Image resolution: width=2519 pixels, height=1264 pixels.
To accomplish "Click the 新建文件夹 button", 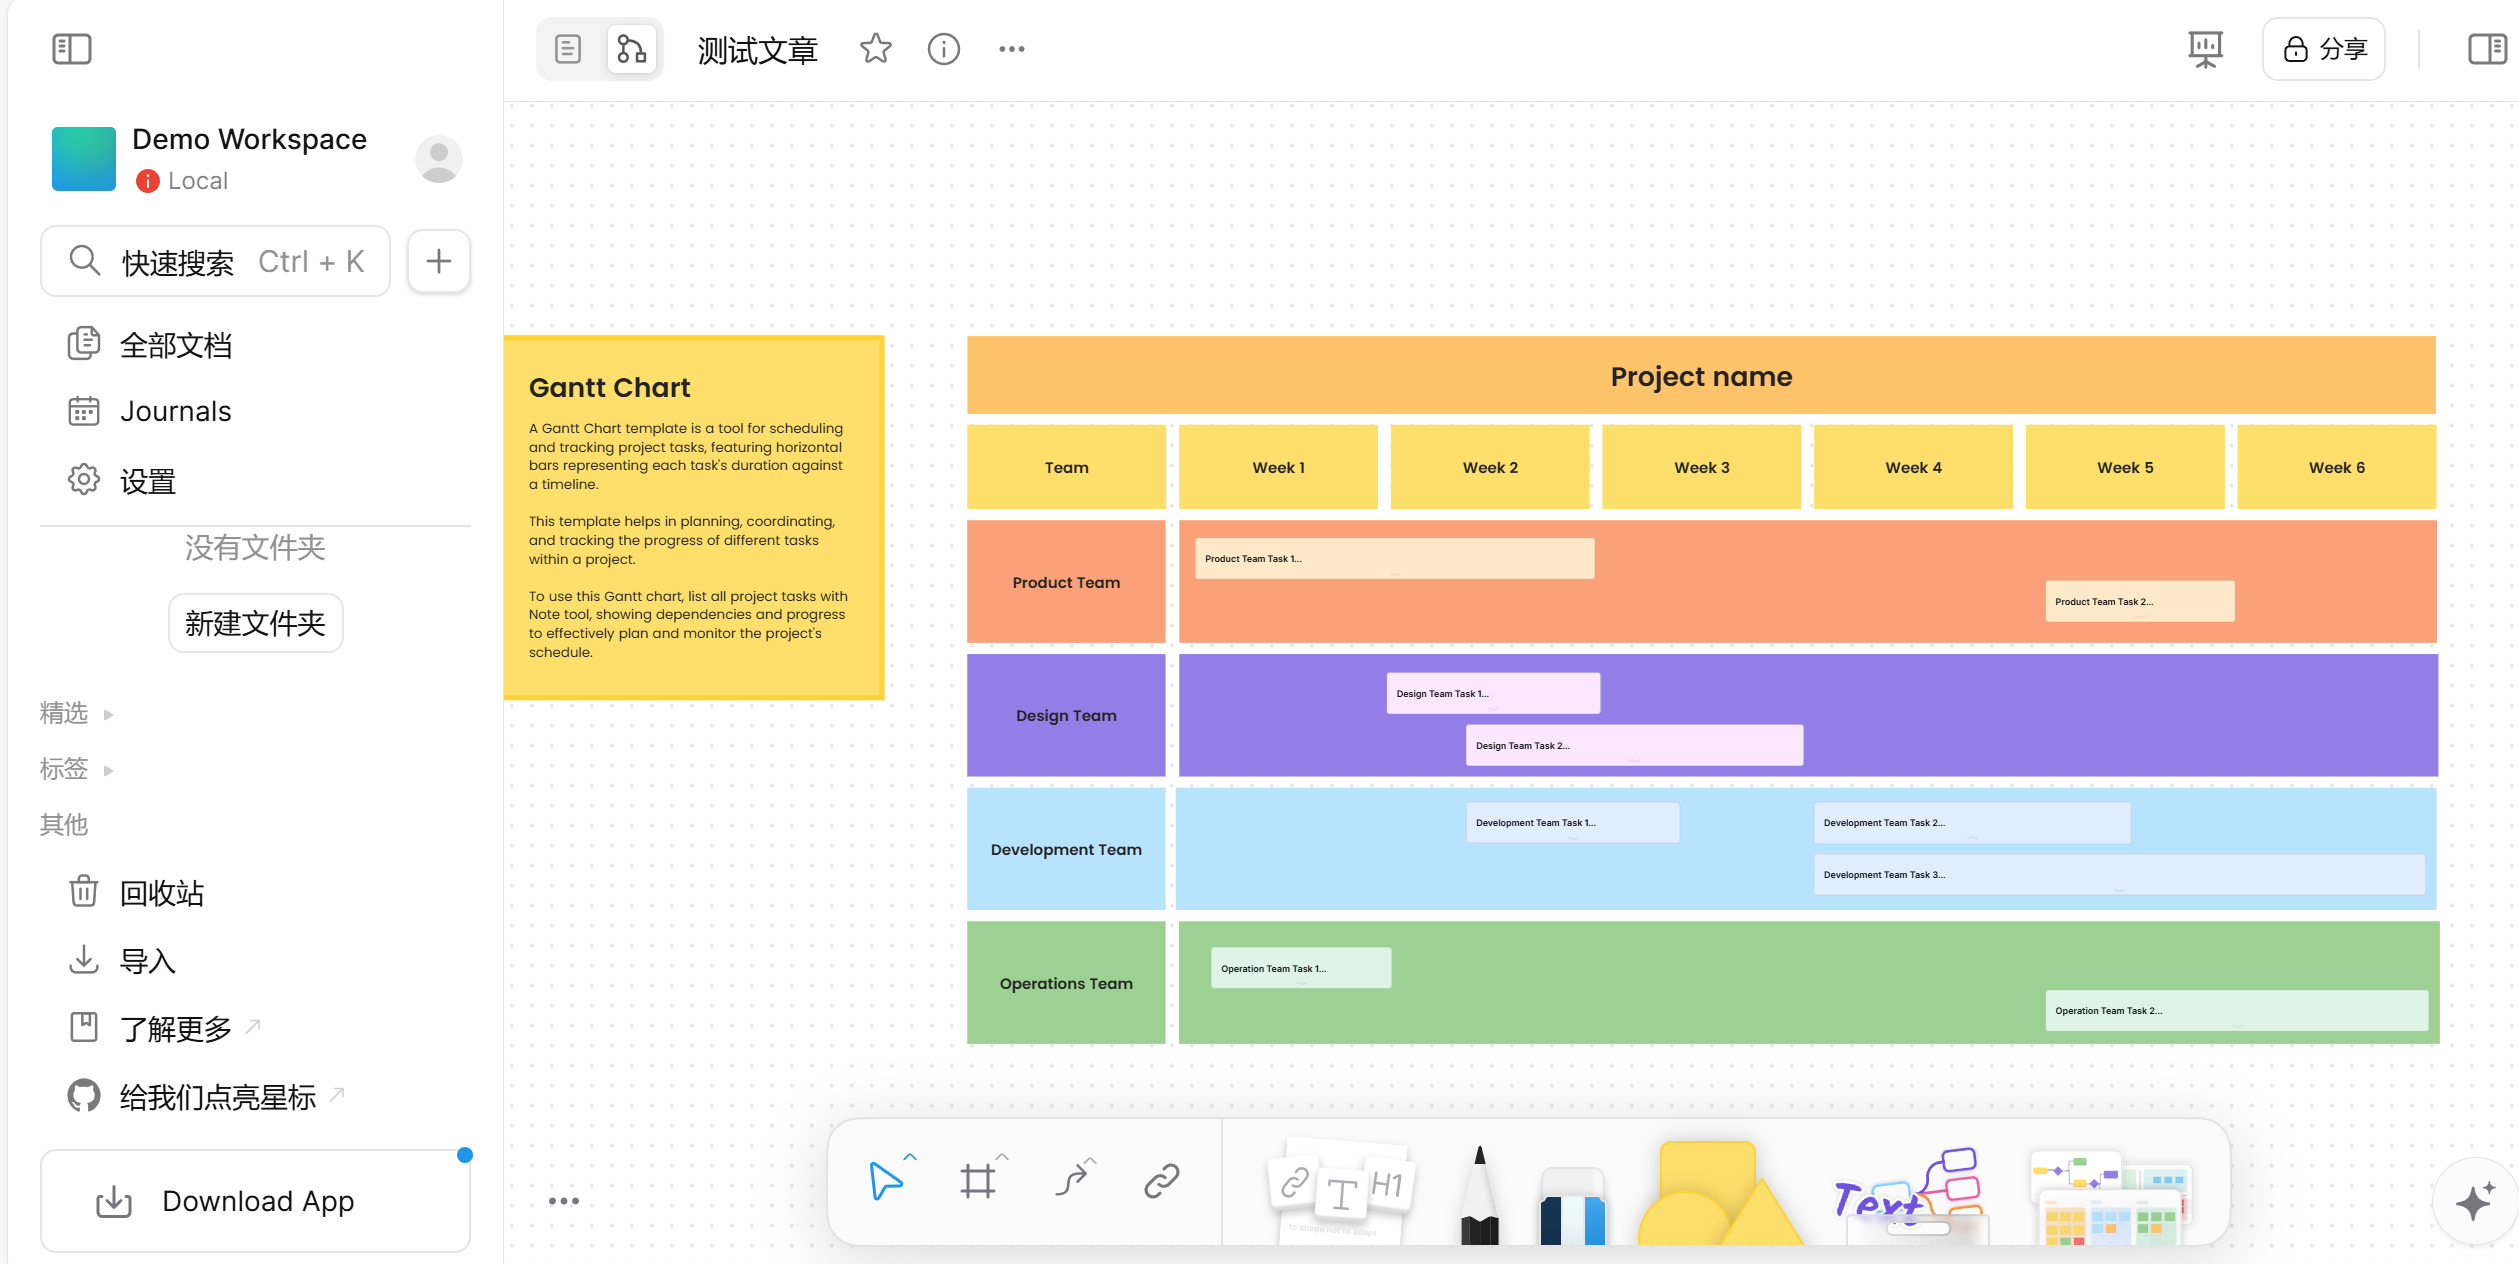I will [255, 623].
